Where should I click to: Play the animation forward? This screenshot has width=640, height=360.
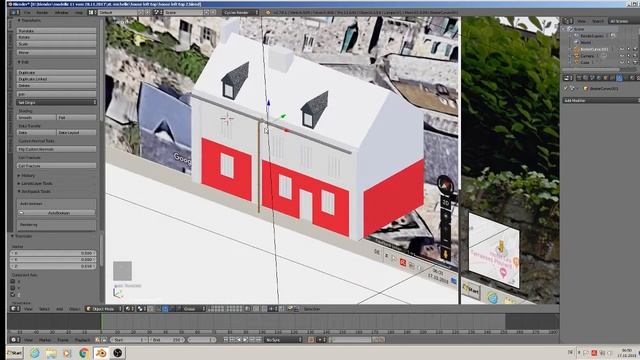(x=245, y=340)
